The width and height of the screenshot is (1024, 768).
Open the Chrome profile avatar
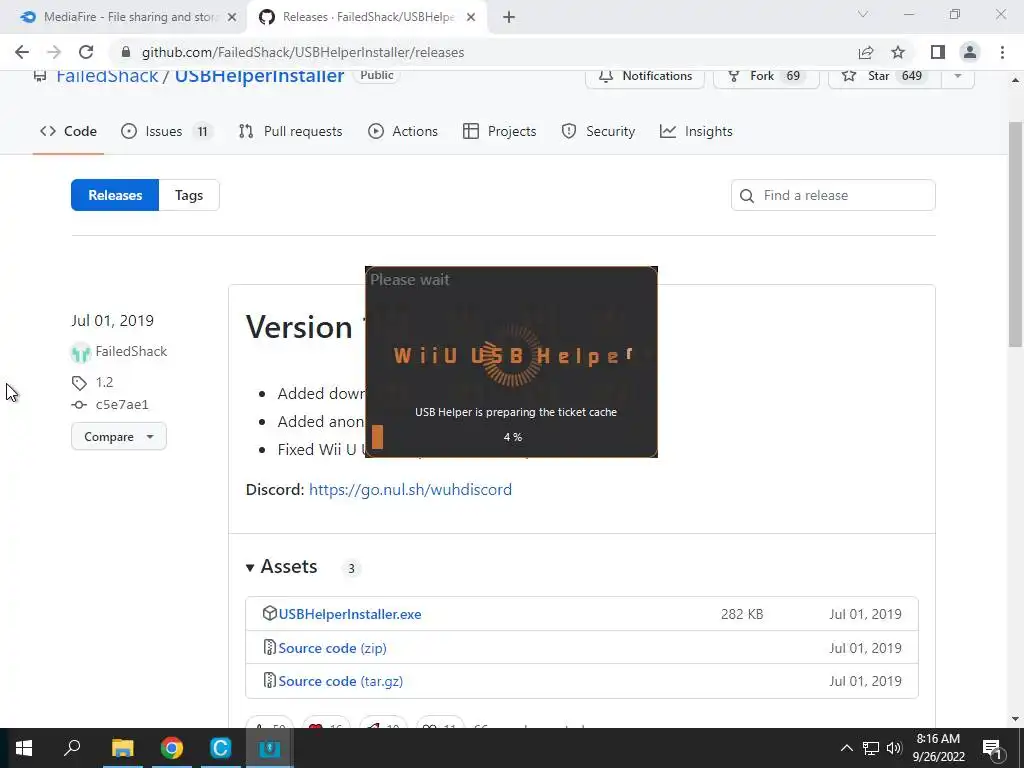pyautogui.click(x=970, y=52)
